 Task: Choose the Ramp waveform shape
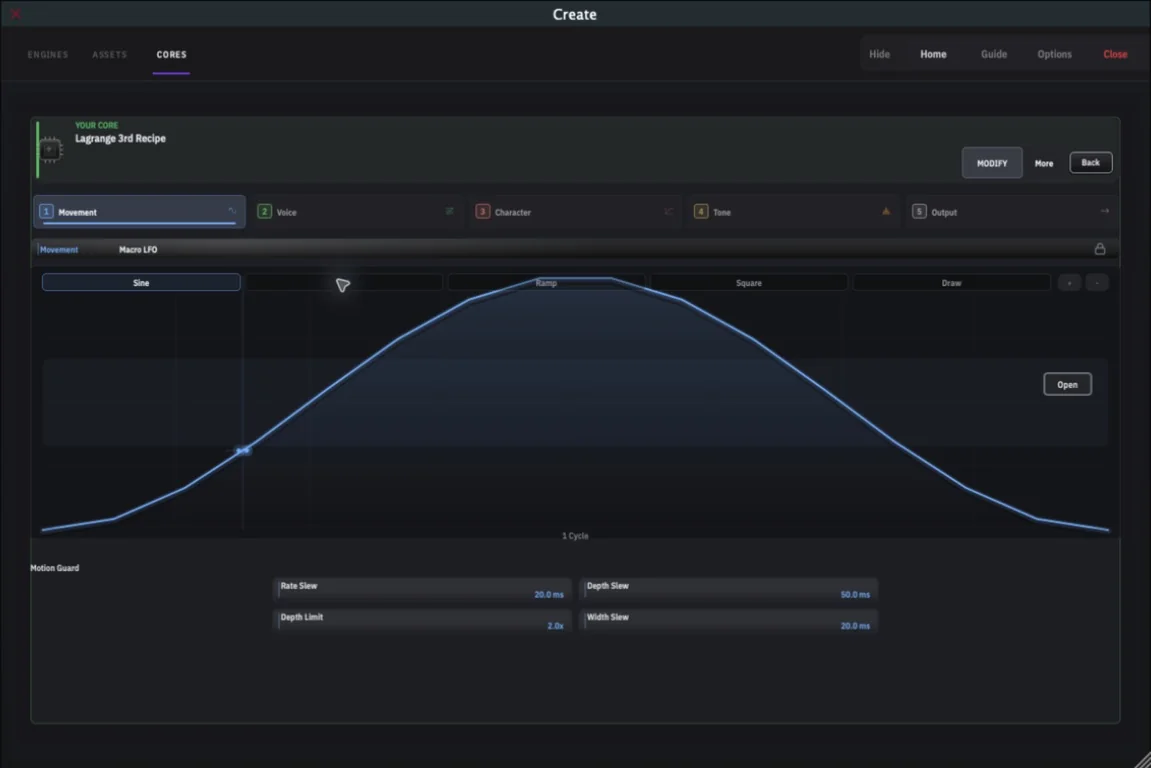[546, 283]
